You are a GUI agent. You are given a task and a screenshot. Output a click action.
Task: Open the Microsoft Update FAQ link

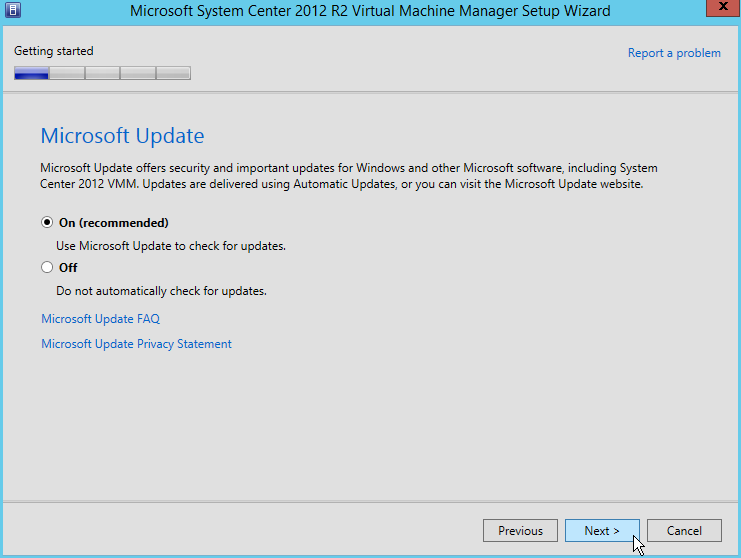pyautogui.click(x=100, y=319)
